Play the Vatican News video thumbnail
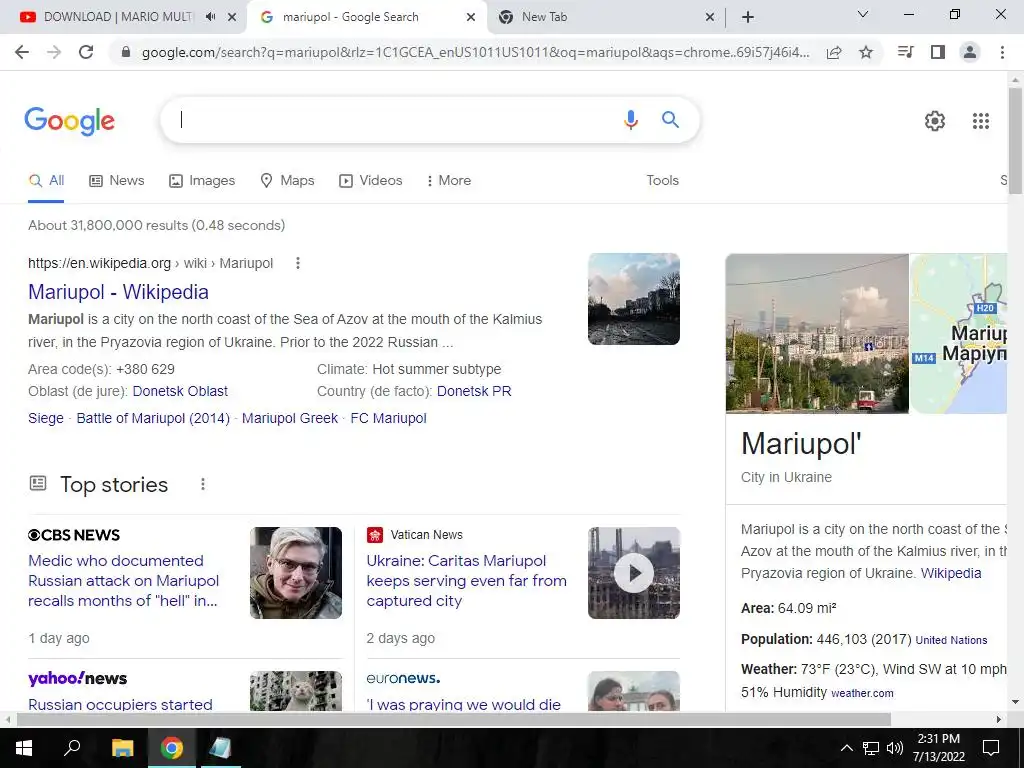The image size is (1024, 768). coord(633,573)
